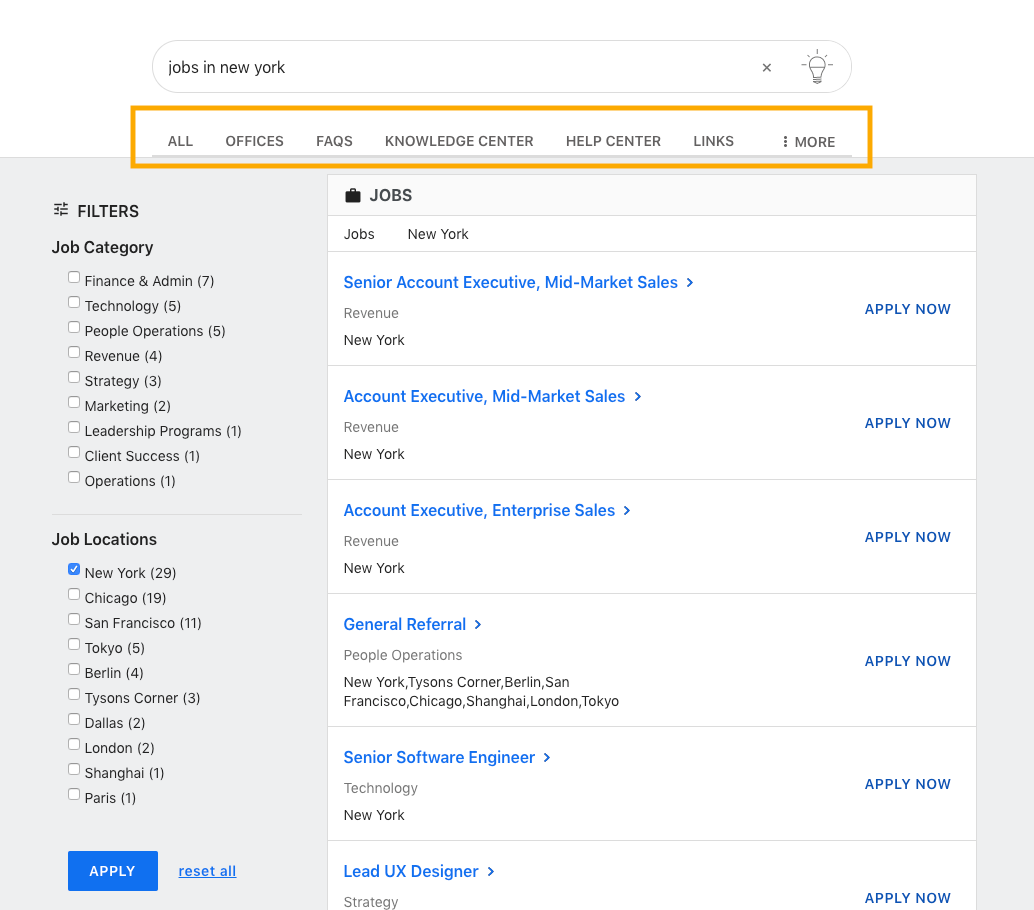Uncheck the New York location filter
The image size is (1034, 910).
(x=74, y=569)
